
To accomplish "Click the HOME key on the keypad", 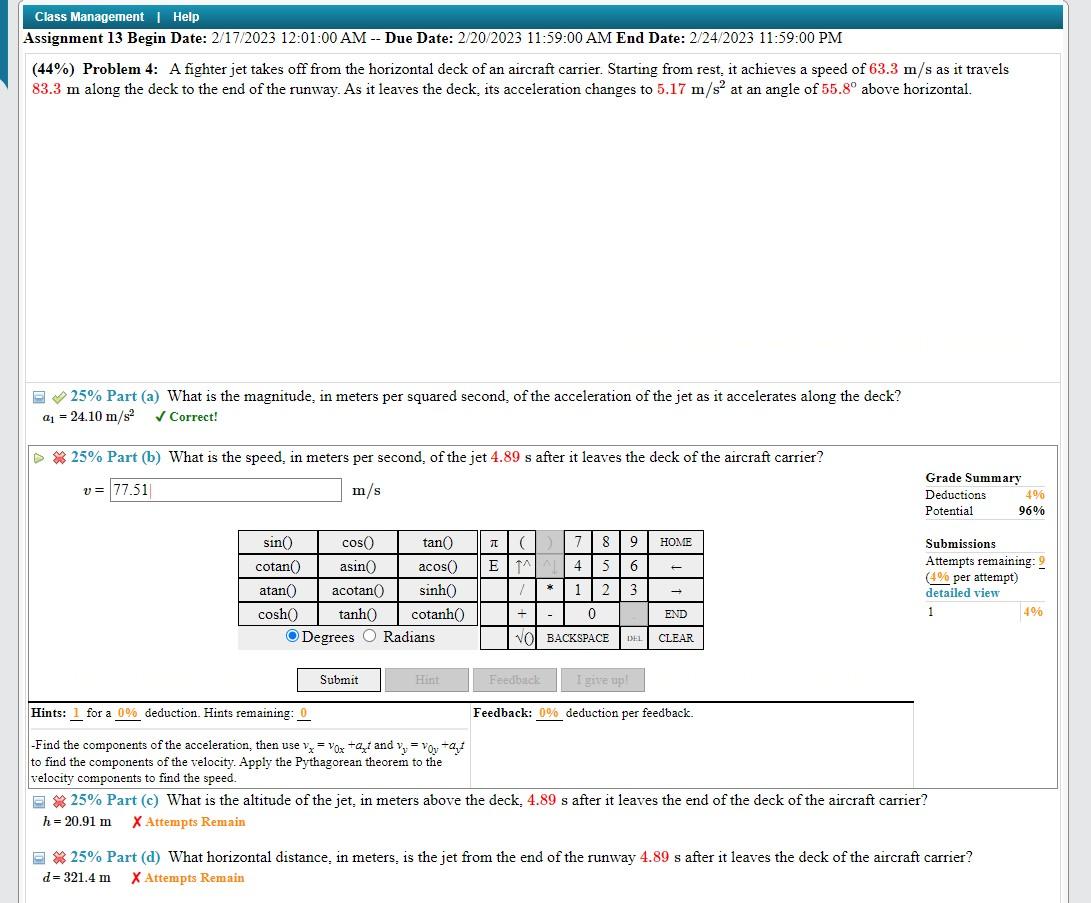I will click(x=675, y=541).
